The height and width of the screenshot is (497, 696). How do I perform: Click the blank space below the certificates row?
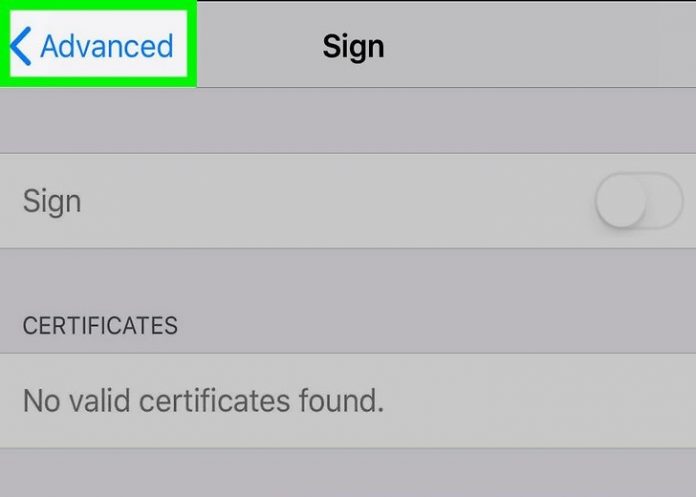point(348,472)
